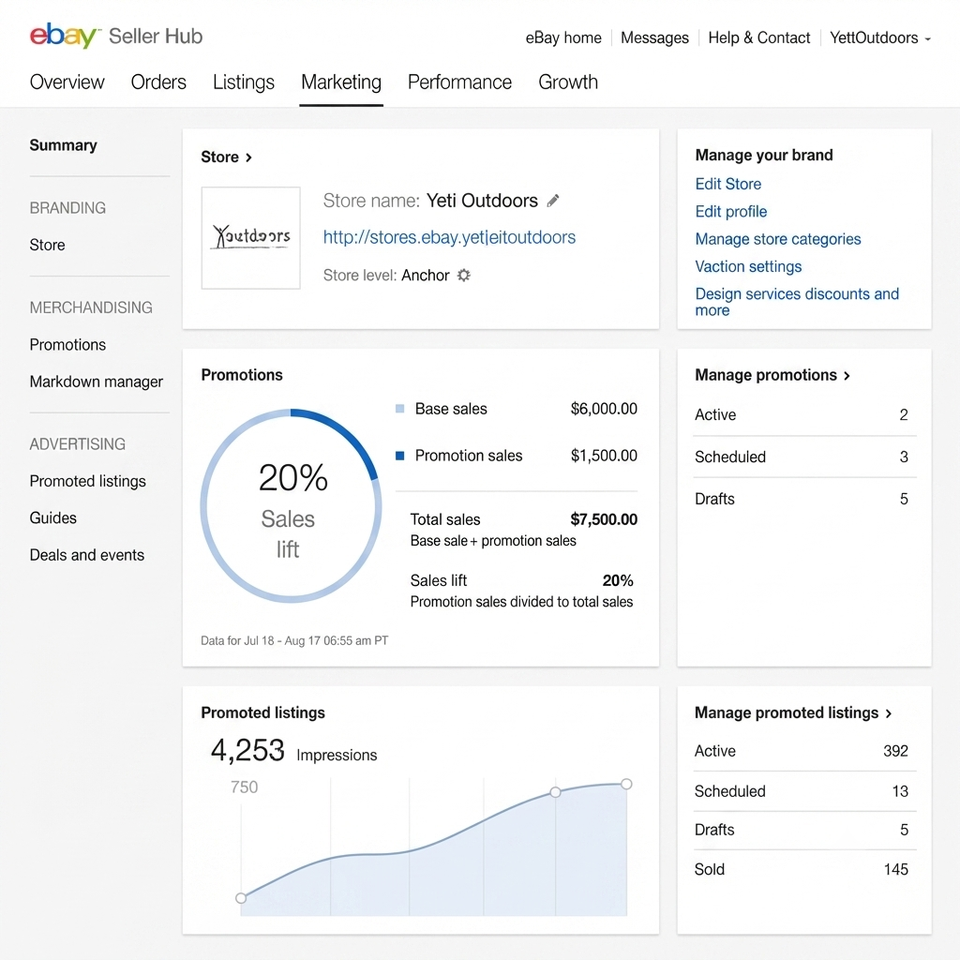Click Drafts promotions row showing 5

coord(804,499)
